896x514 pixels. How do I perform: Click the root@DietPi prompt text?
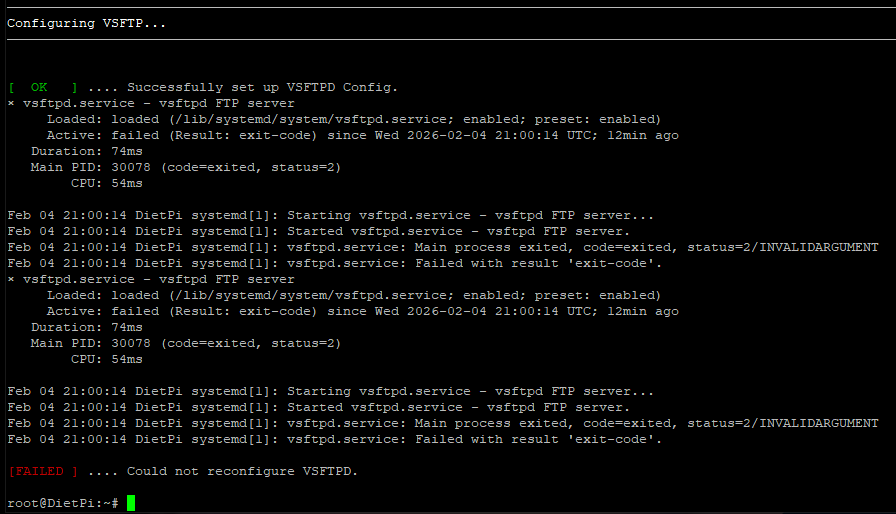(x=63, y=503)
